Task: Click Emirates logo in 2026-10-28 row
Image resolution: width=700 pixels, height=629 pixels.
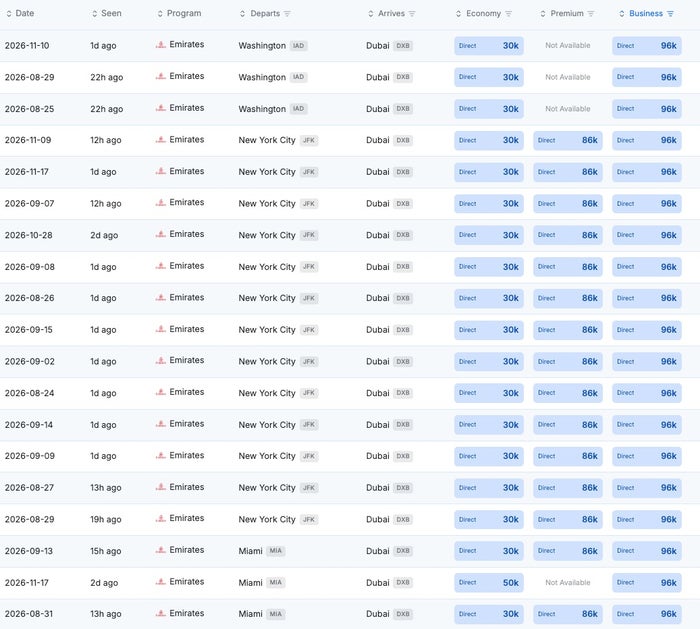Action: click(161, 234)
